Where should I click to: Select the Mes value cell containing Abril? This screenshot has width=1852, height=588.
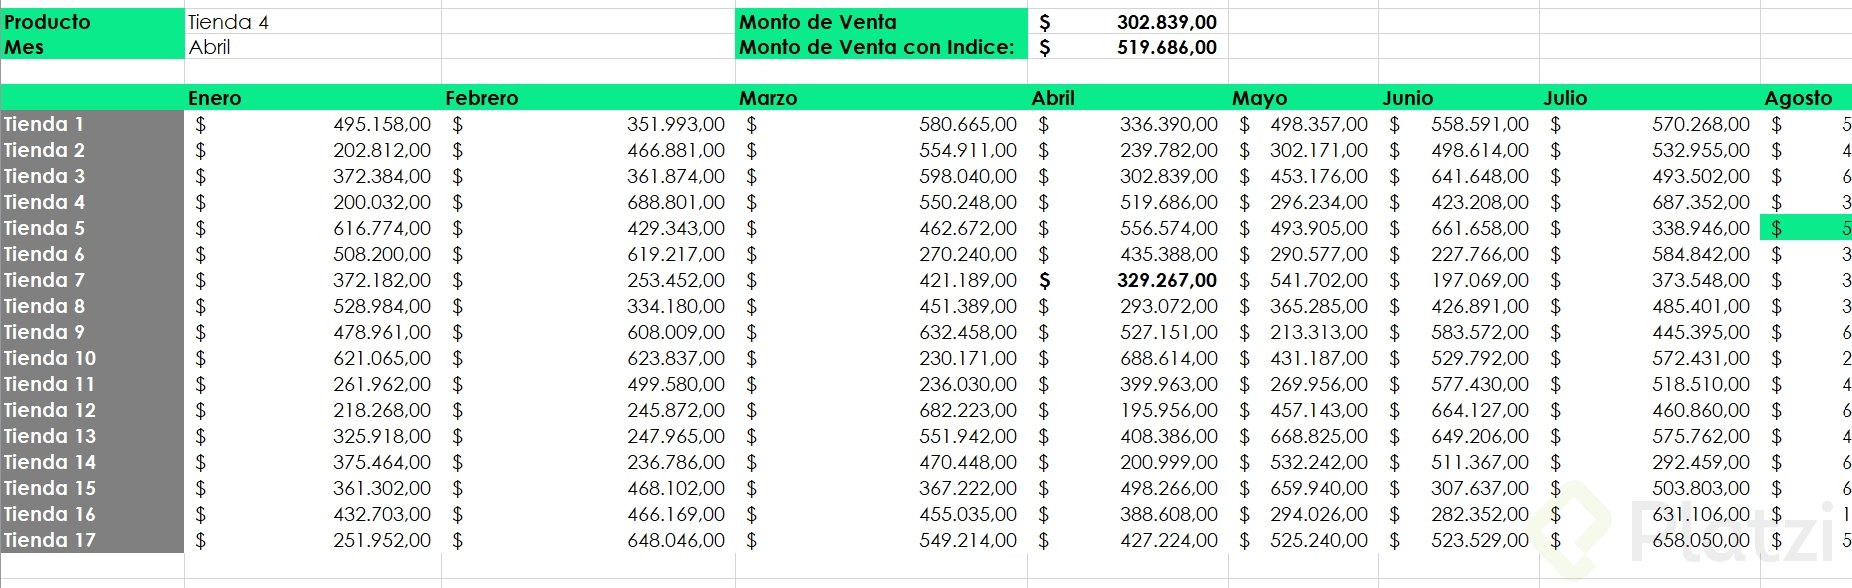(x=210, y=47)
